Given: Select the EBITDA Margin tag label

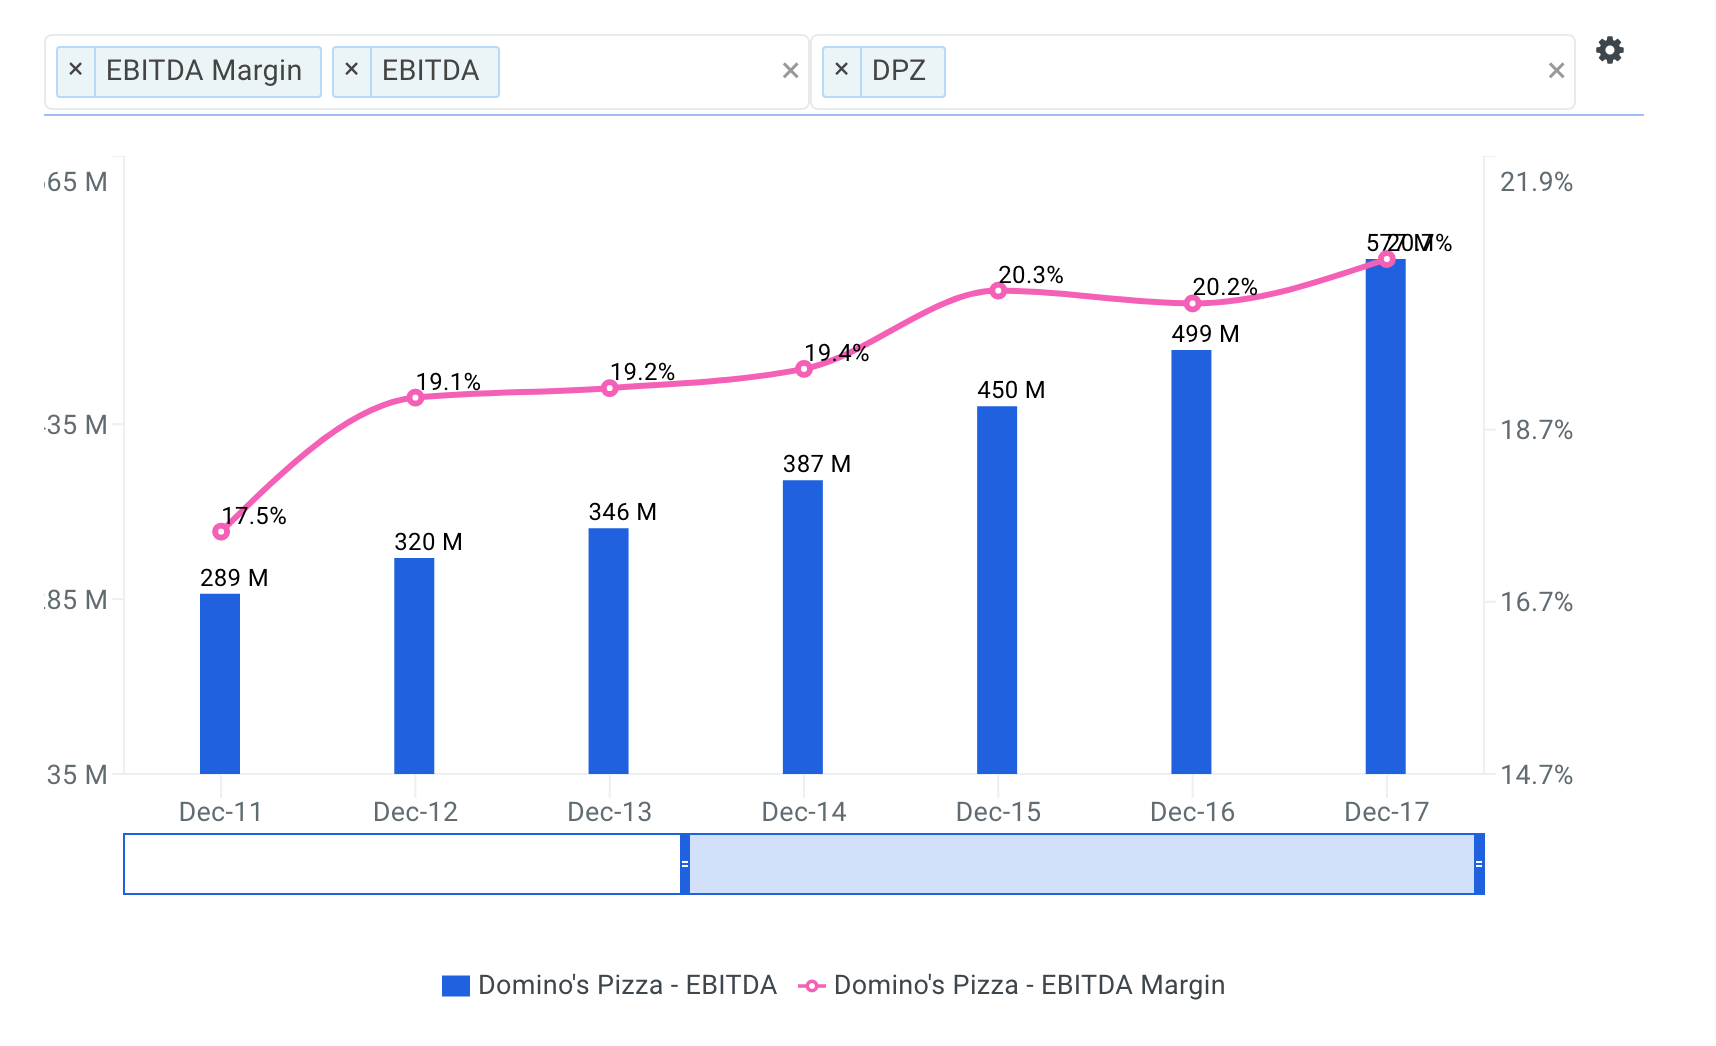Looking at the screenshot, I should (x=204, y=71).
